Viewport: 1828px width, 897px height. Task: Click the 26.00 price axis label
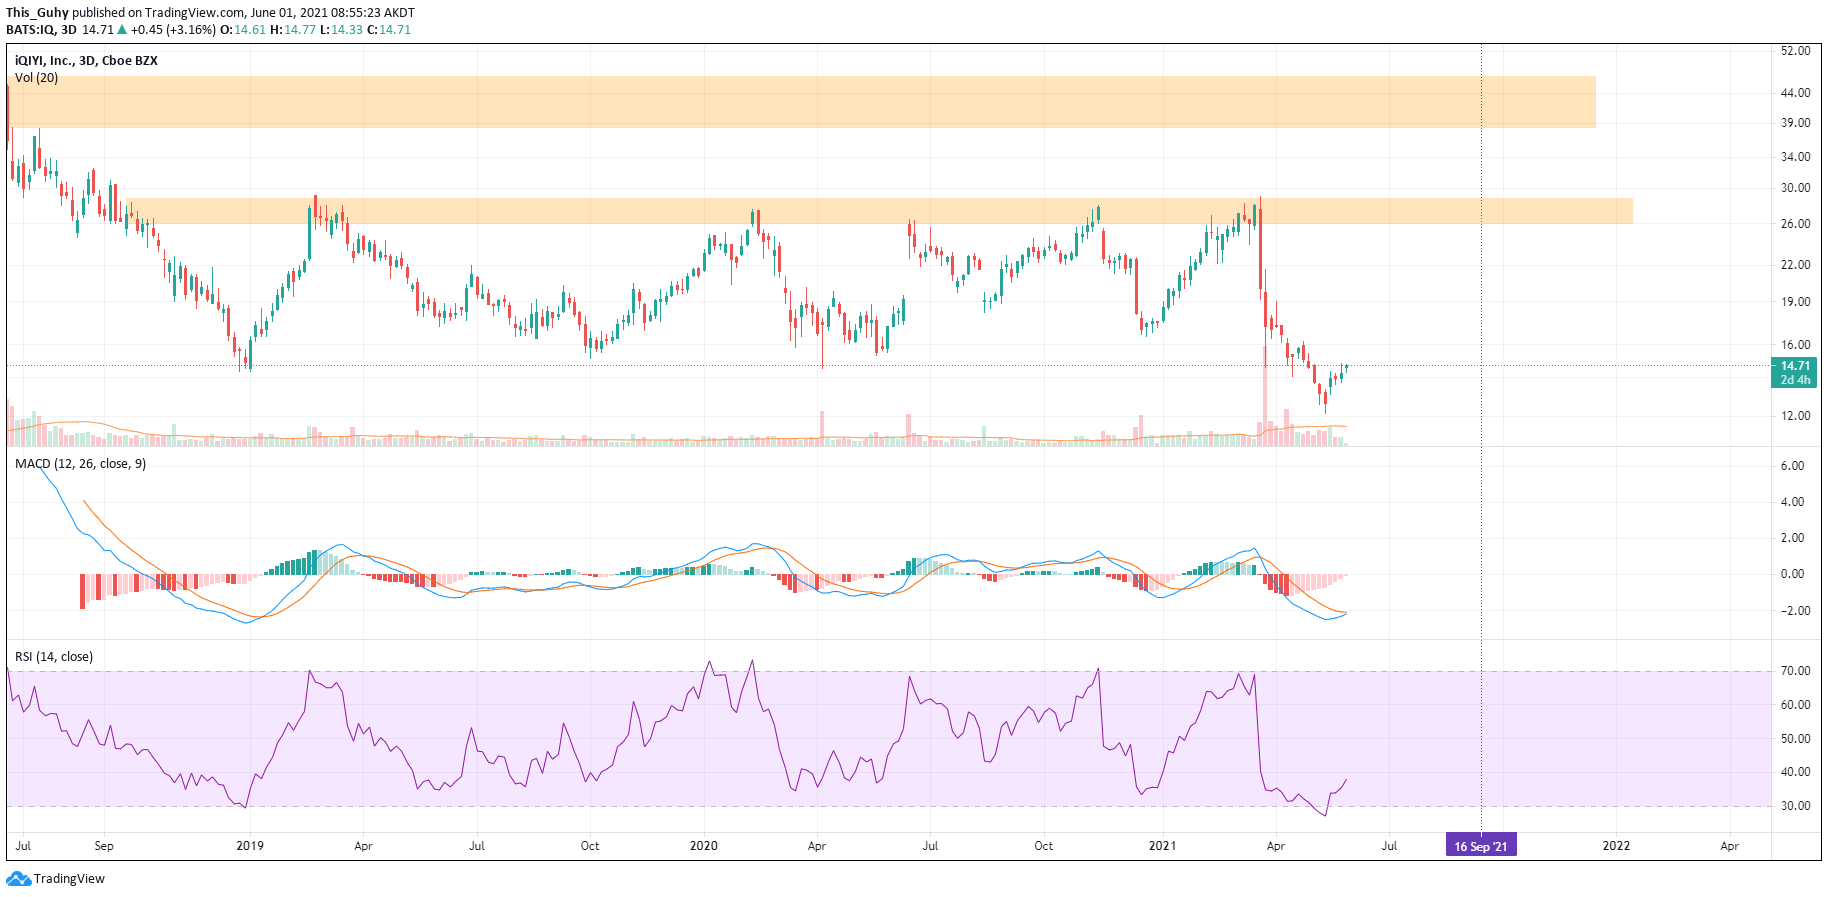(1795, 224)
